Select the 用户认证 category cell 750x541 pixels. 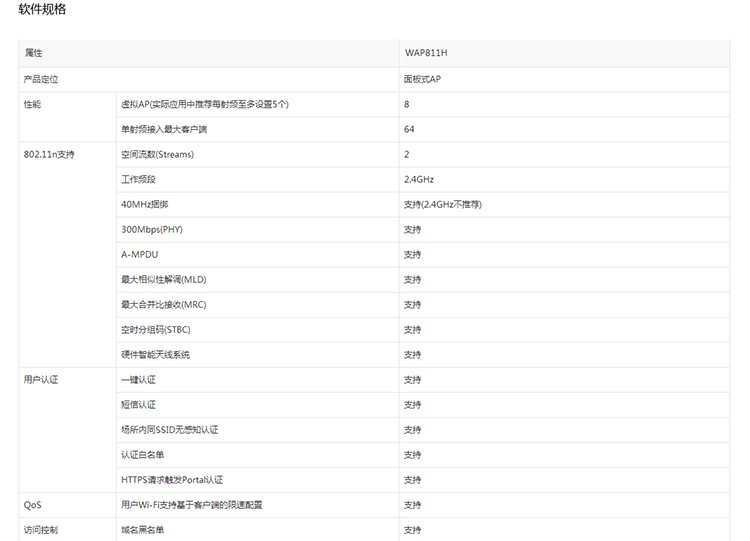point(67,430)
